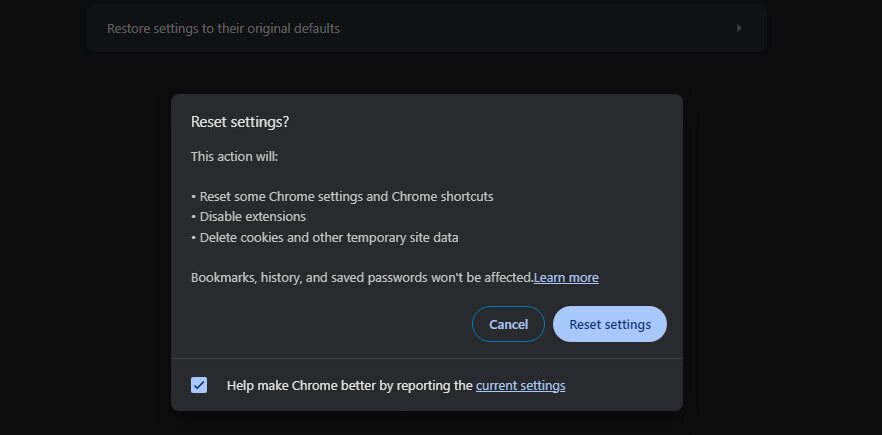Click the word "Bookmarks" in the dialog
Screen dimensions: 882x435
tap(223, 277)
